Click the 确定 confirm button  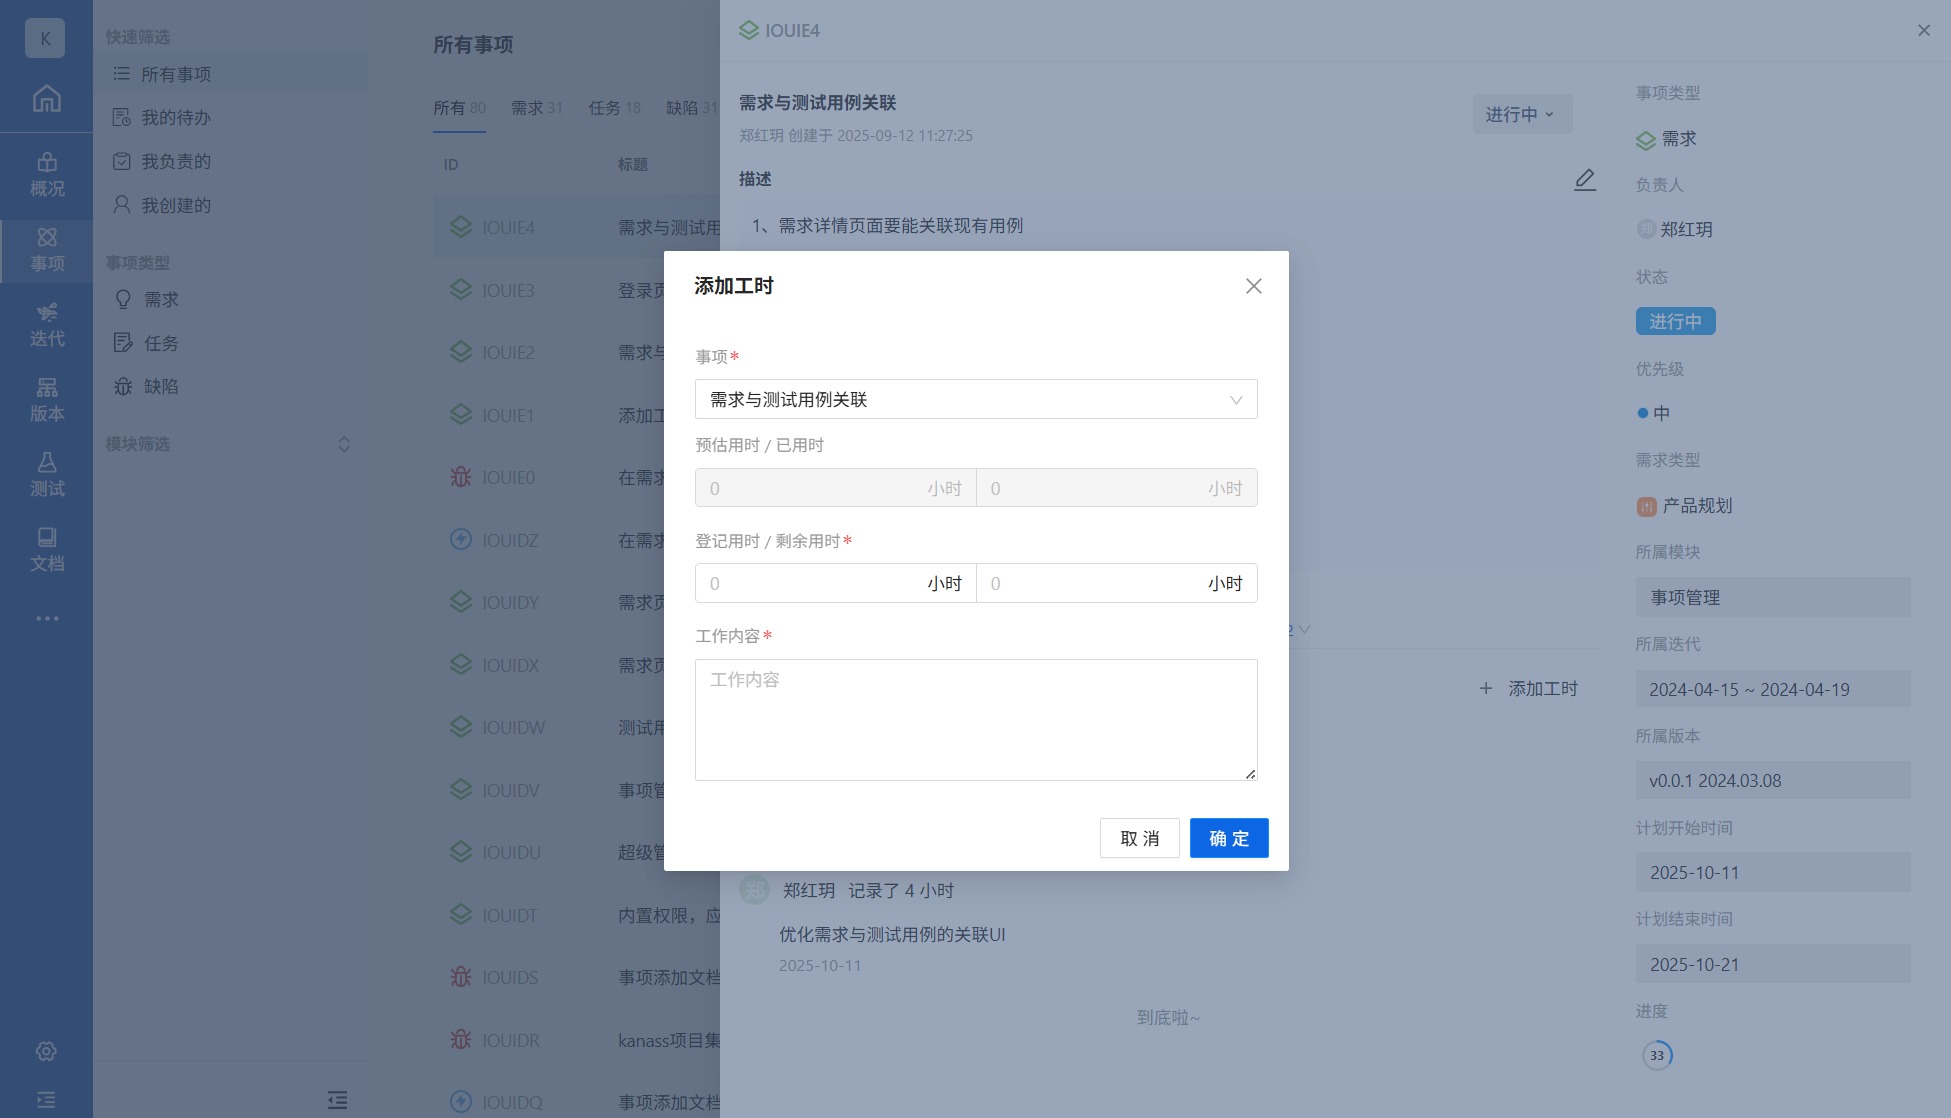point(1228,838)
